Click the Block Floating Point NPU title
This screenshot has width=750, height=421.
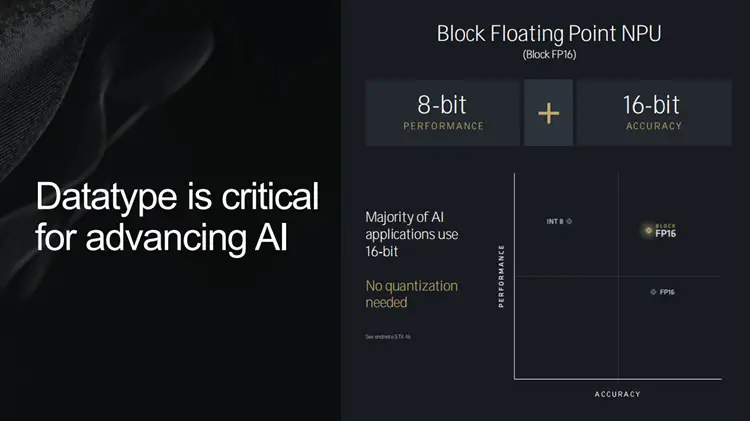pyautogui.click(x=548, y=33)
